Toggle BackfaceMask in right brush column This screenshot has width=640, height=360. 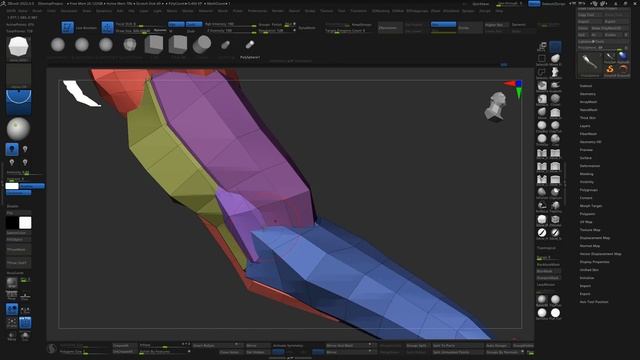point(548,264)
